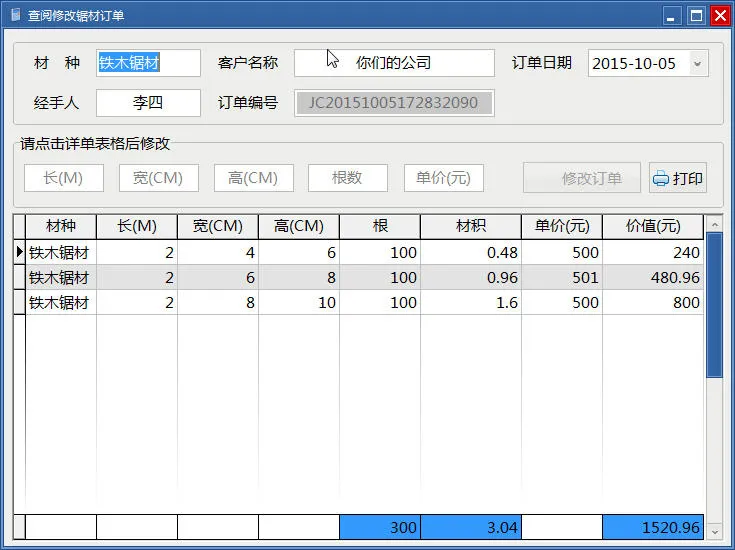The width and height of the screenshot is (735, 550).
Task: Click the 价值(元) column header
Action: [652, 226]
